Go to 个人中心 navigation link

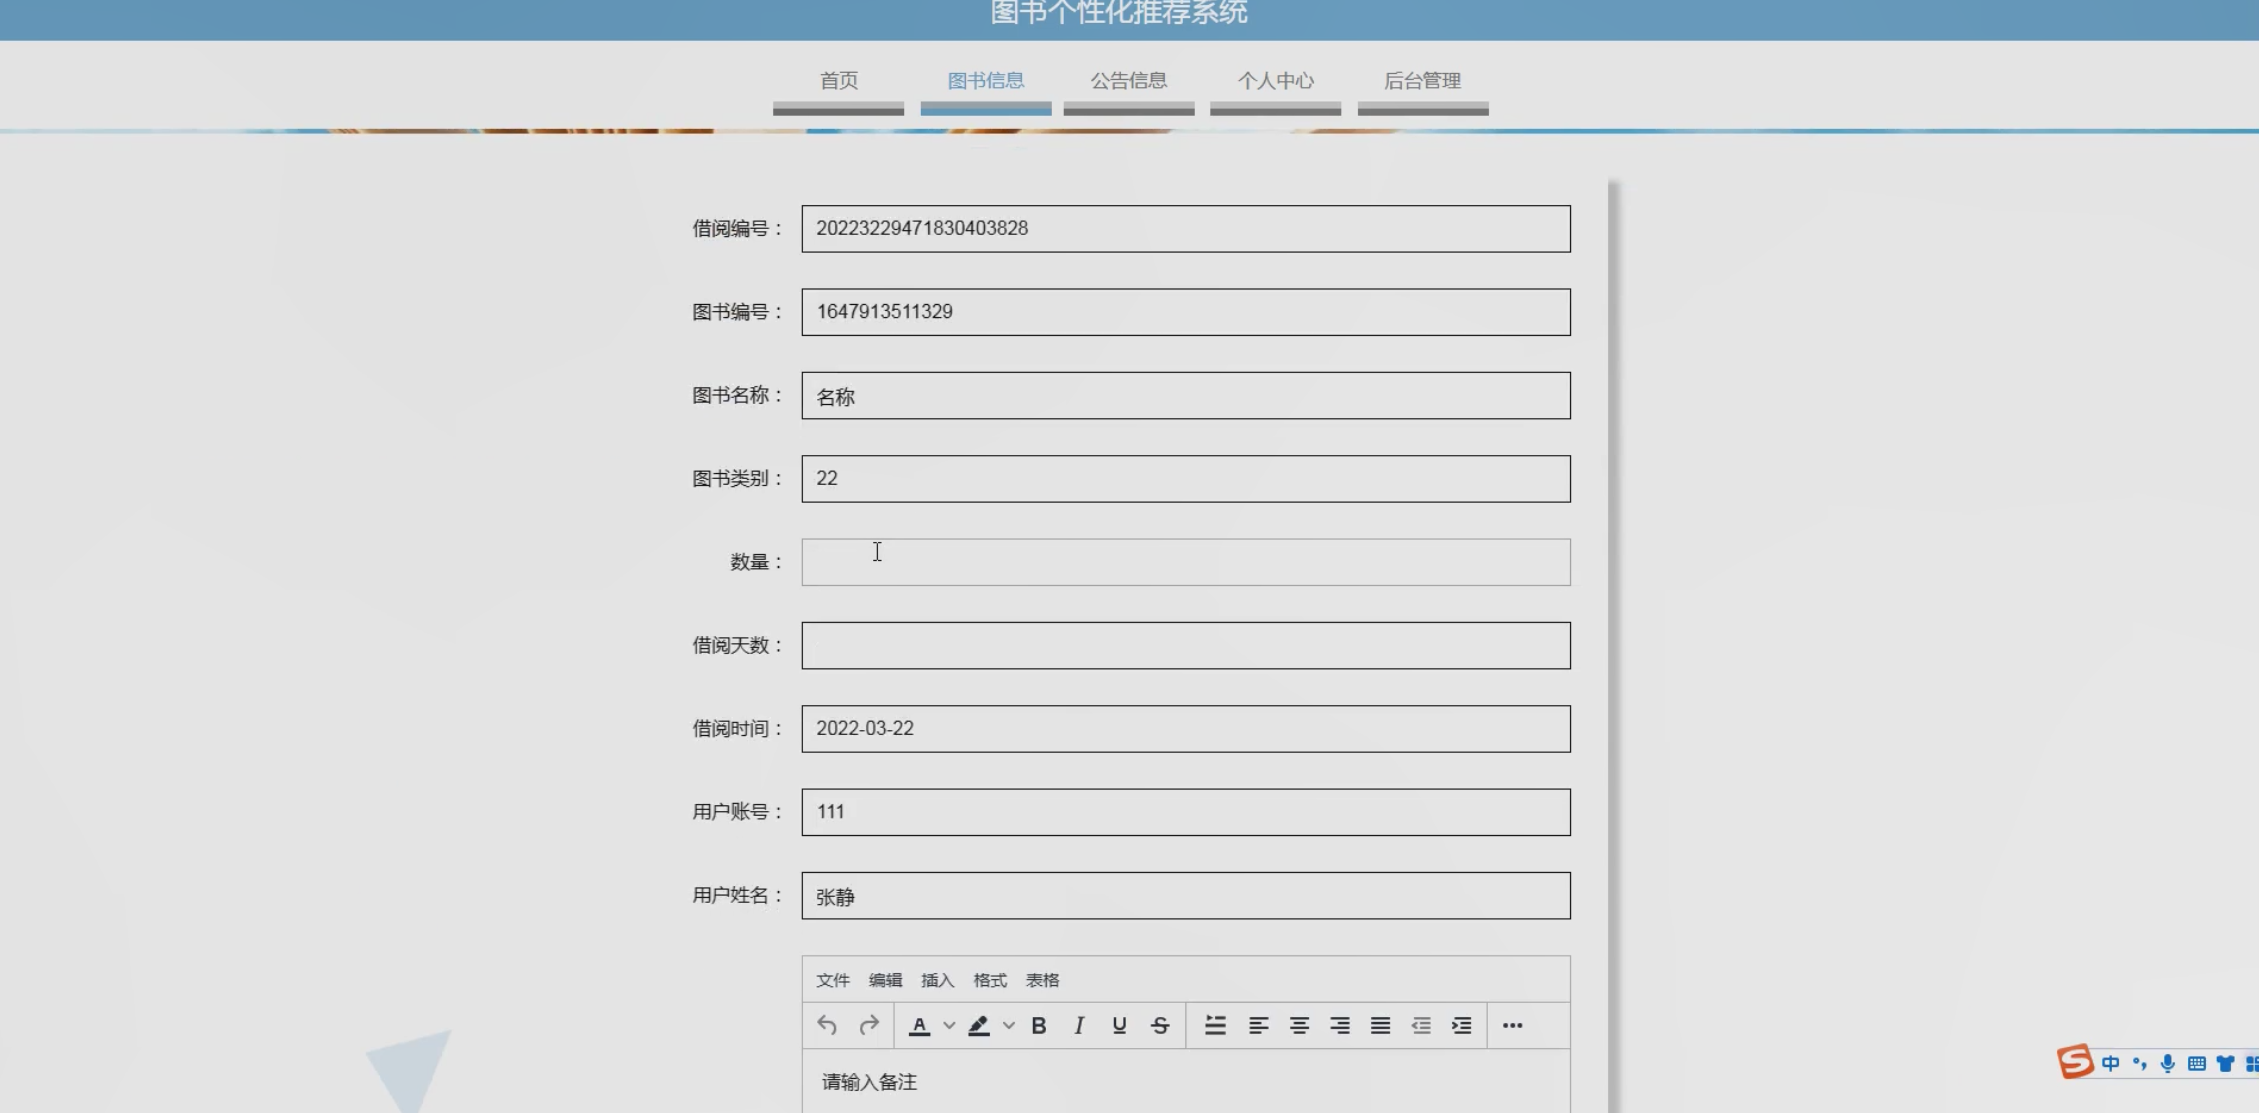[x=1275, y=81]
